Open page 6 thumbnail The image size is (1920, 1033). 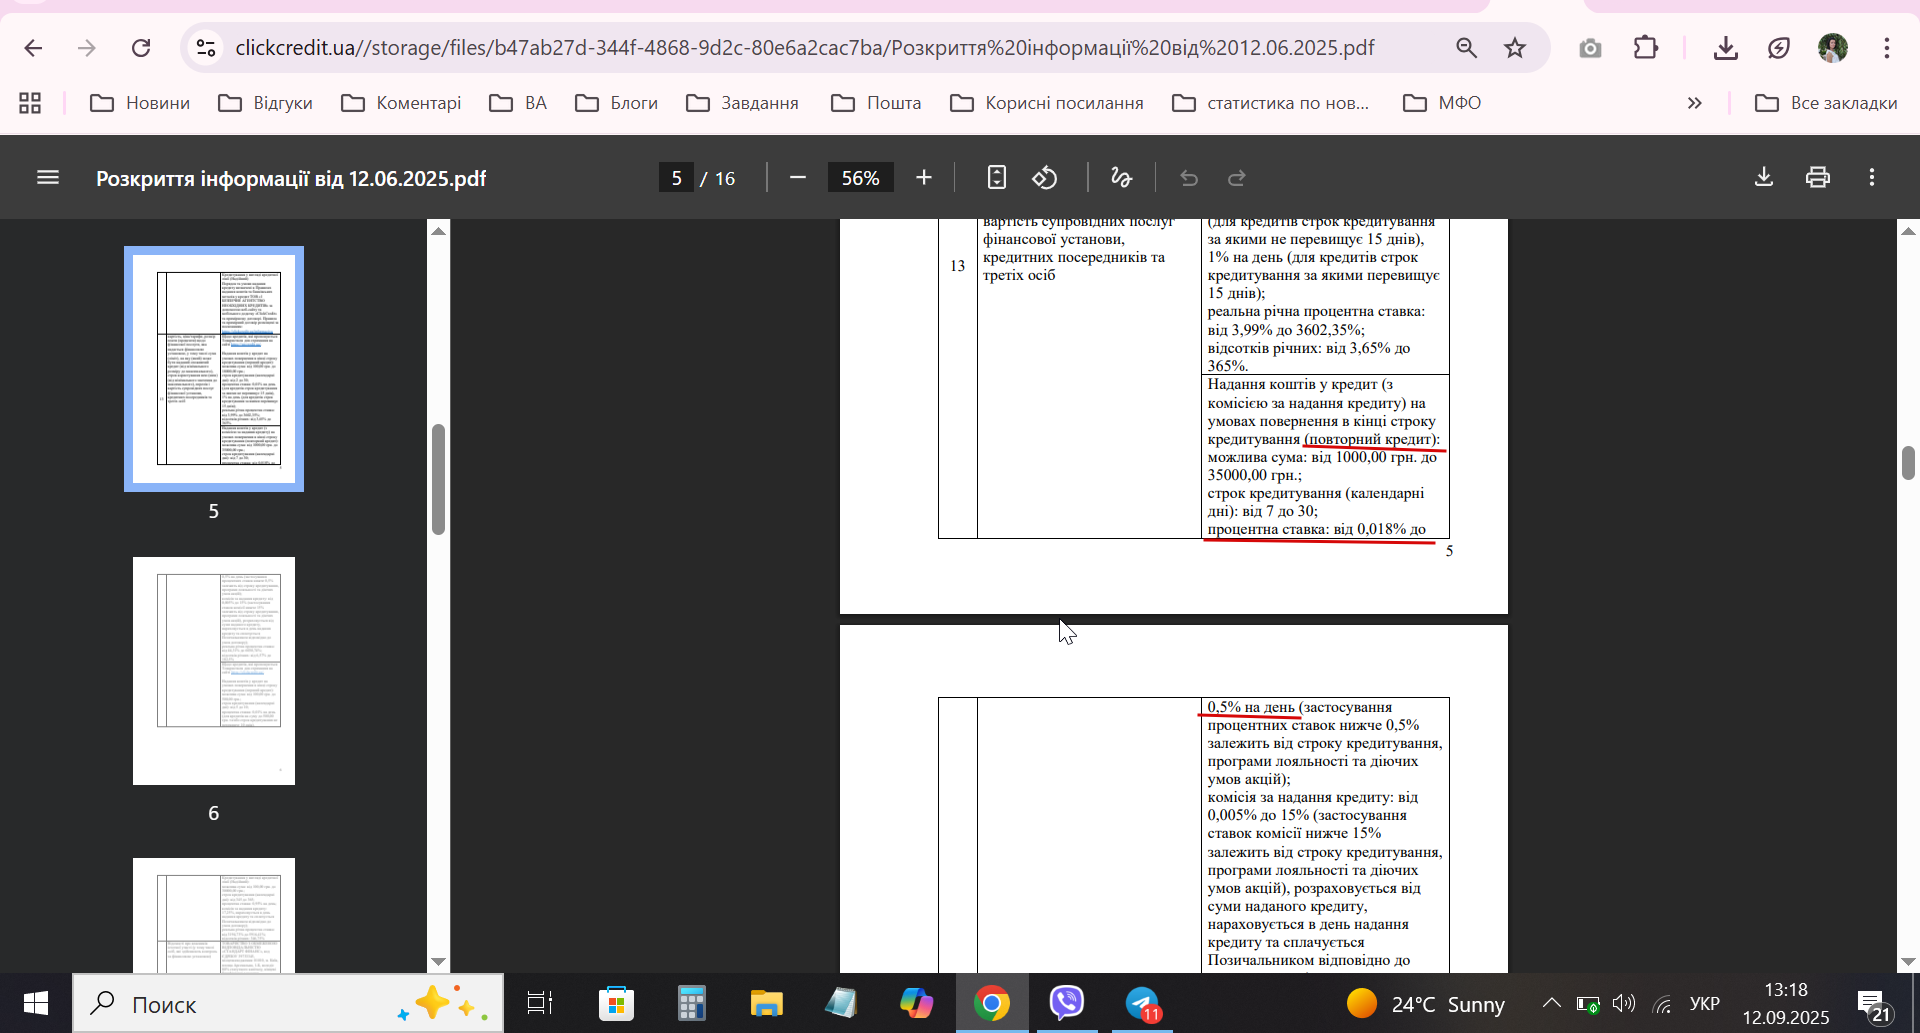[x=214, y=671]
